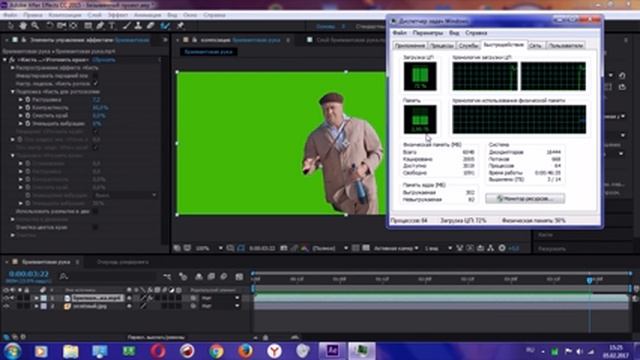Select the Pan Behind anchor tool
The image size is (640, 360).
point(74,26)
